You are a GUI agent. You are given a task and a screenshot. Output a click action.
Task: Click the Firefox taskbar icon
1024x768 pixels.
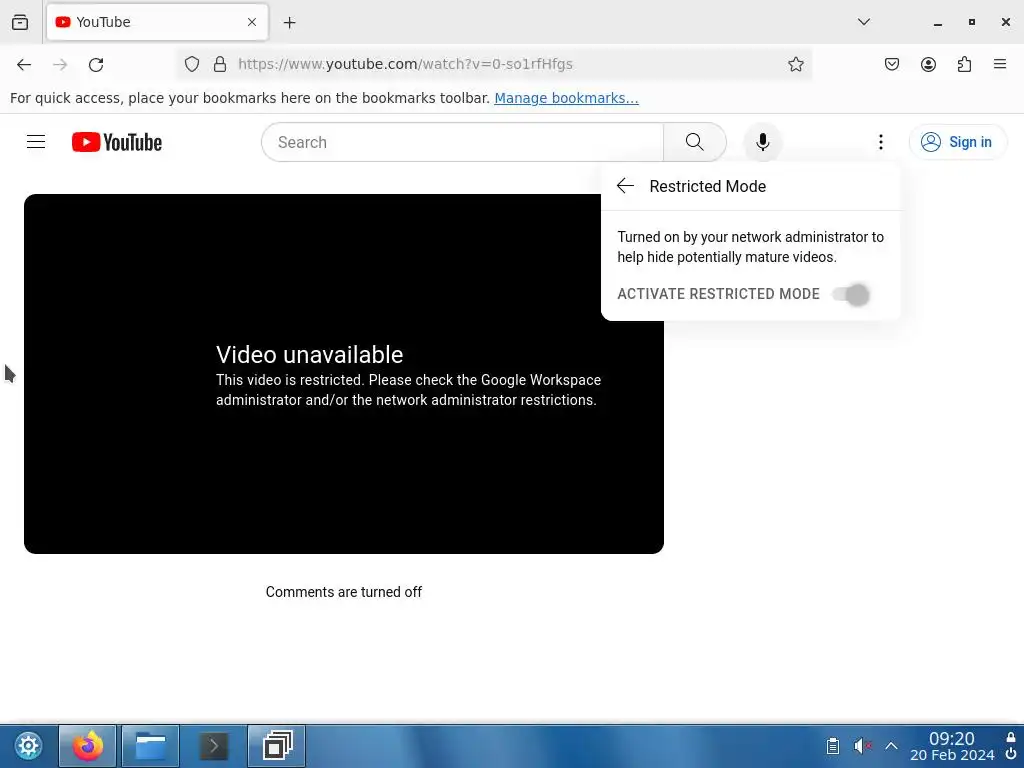tap(88, 746)
